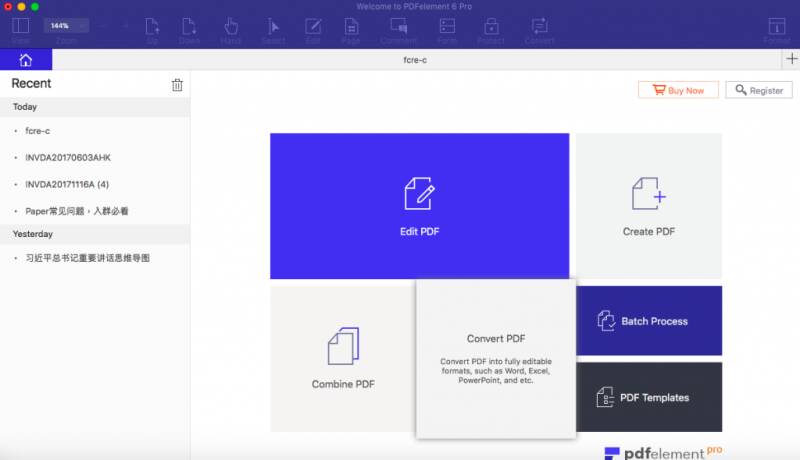
Task: Click the Register button
Action: [x=759, y=90]
